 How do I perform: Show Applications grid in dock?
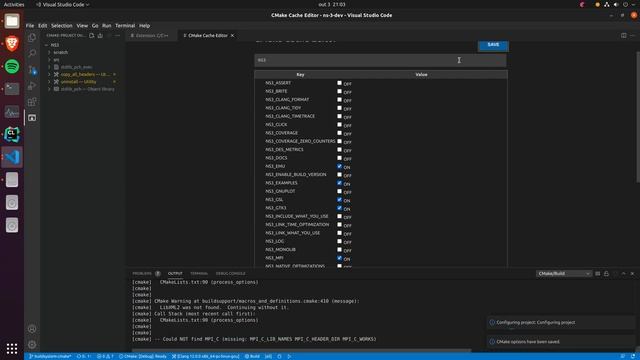[x=12, y=348]
